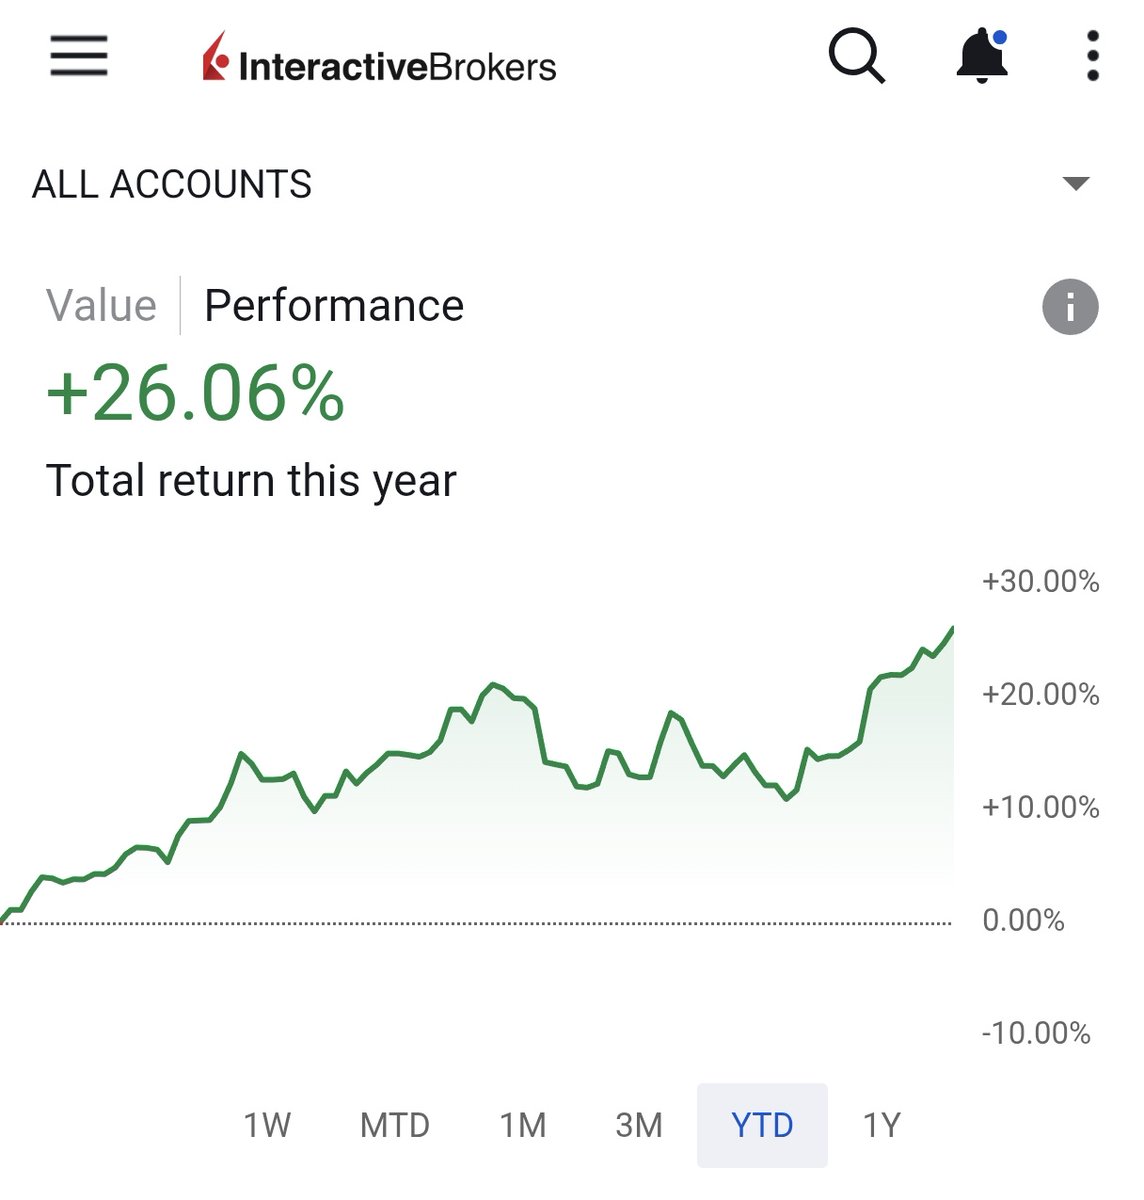Viewport: 1144px width, 1200px height.
Task: Switch the chart to 3M
Action: pos(639,1126)
